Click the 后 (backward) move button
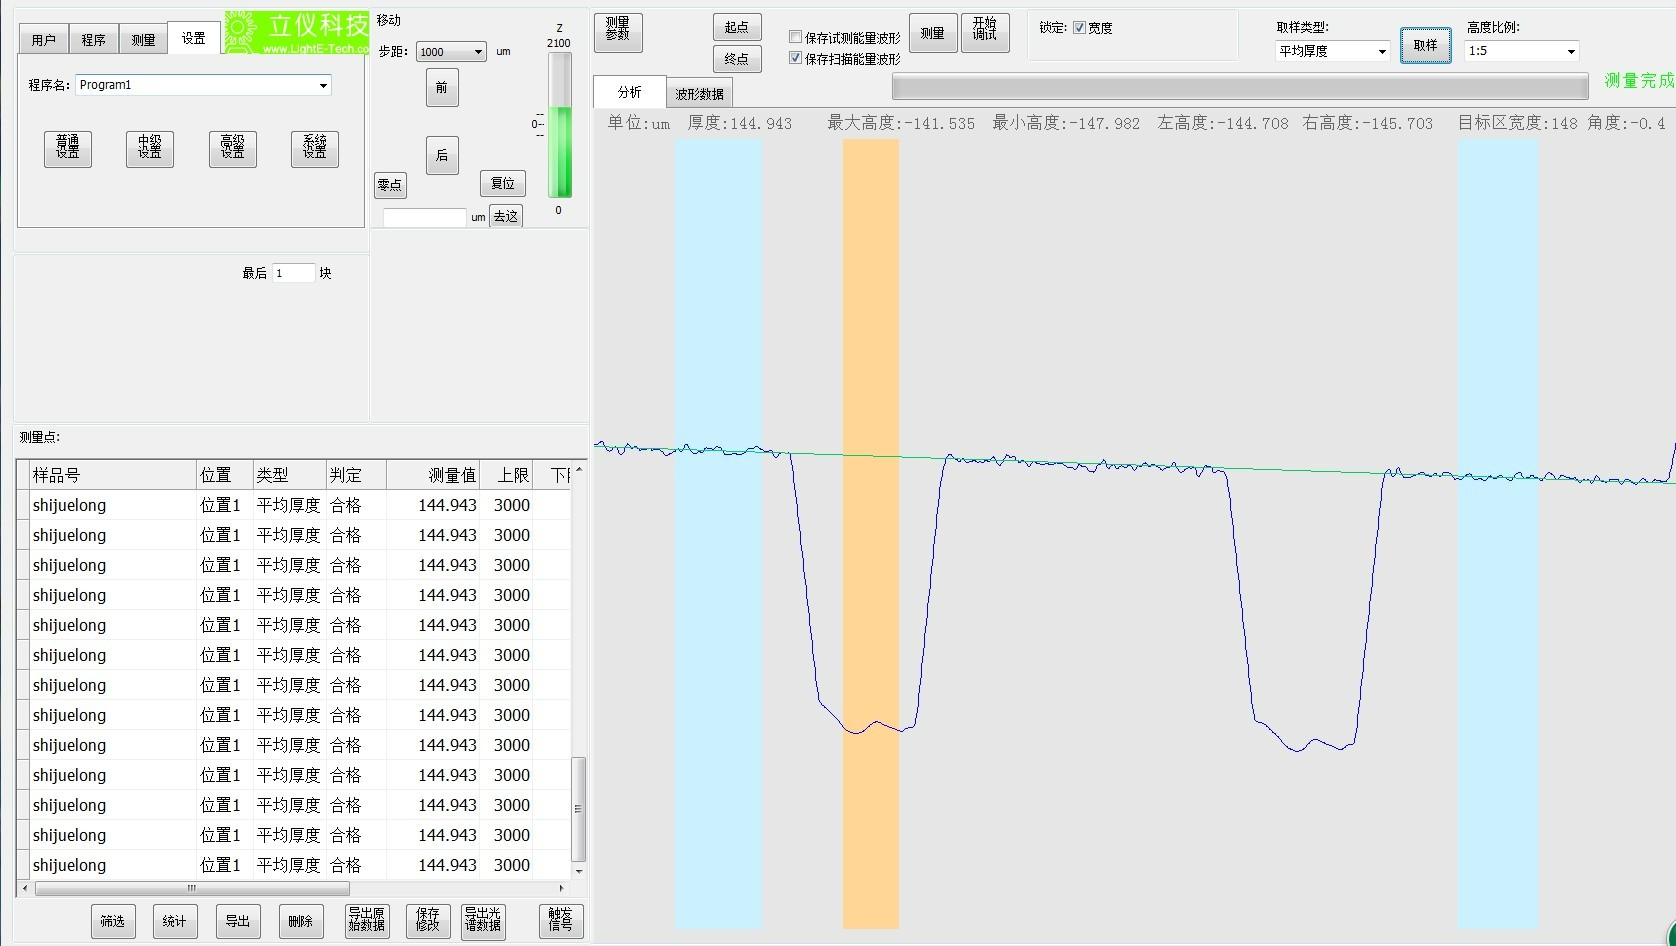The image size is (1676, 946). (442, 155)
